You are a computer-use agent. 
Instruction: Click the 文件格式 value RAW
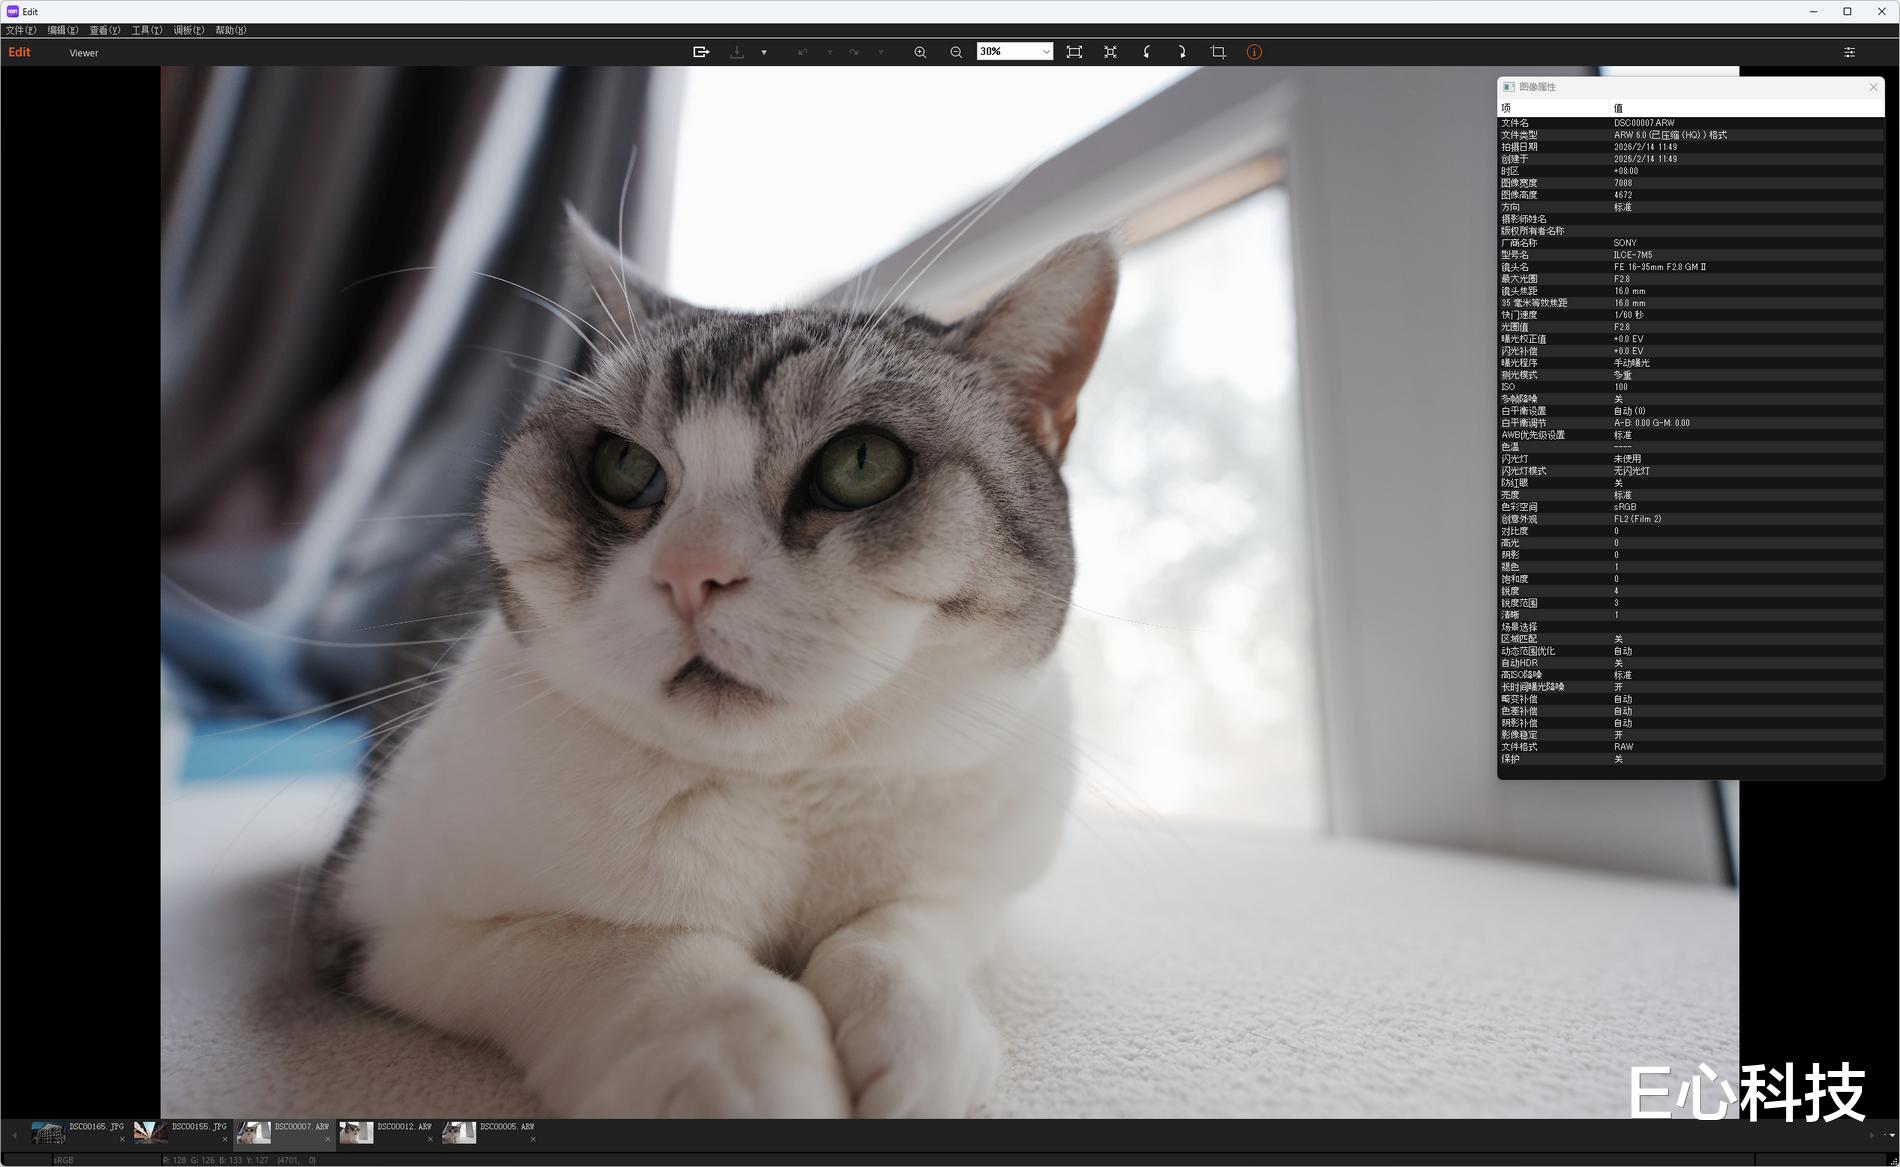[x=1623, y=747]
